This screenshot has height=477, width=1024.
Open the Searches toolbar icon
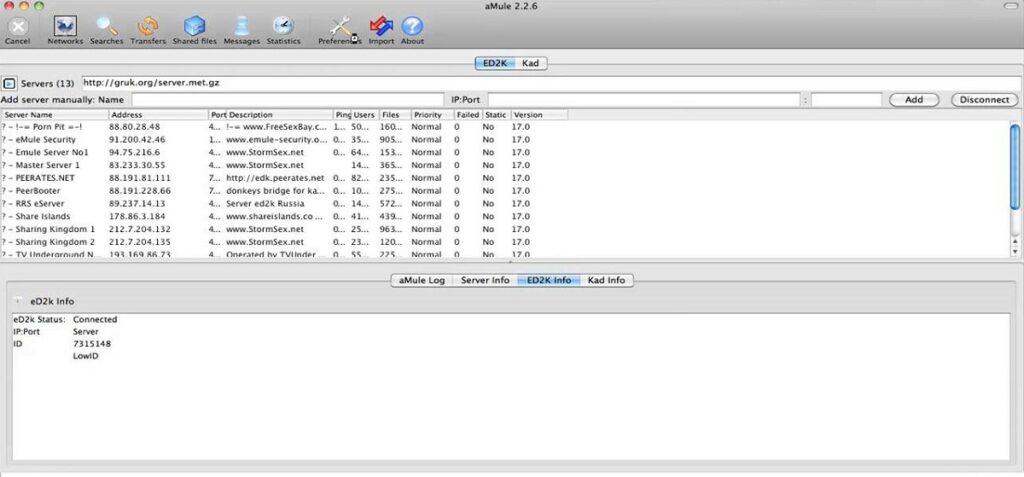coord(107,26)
